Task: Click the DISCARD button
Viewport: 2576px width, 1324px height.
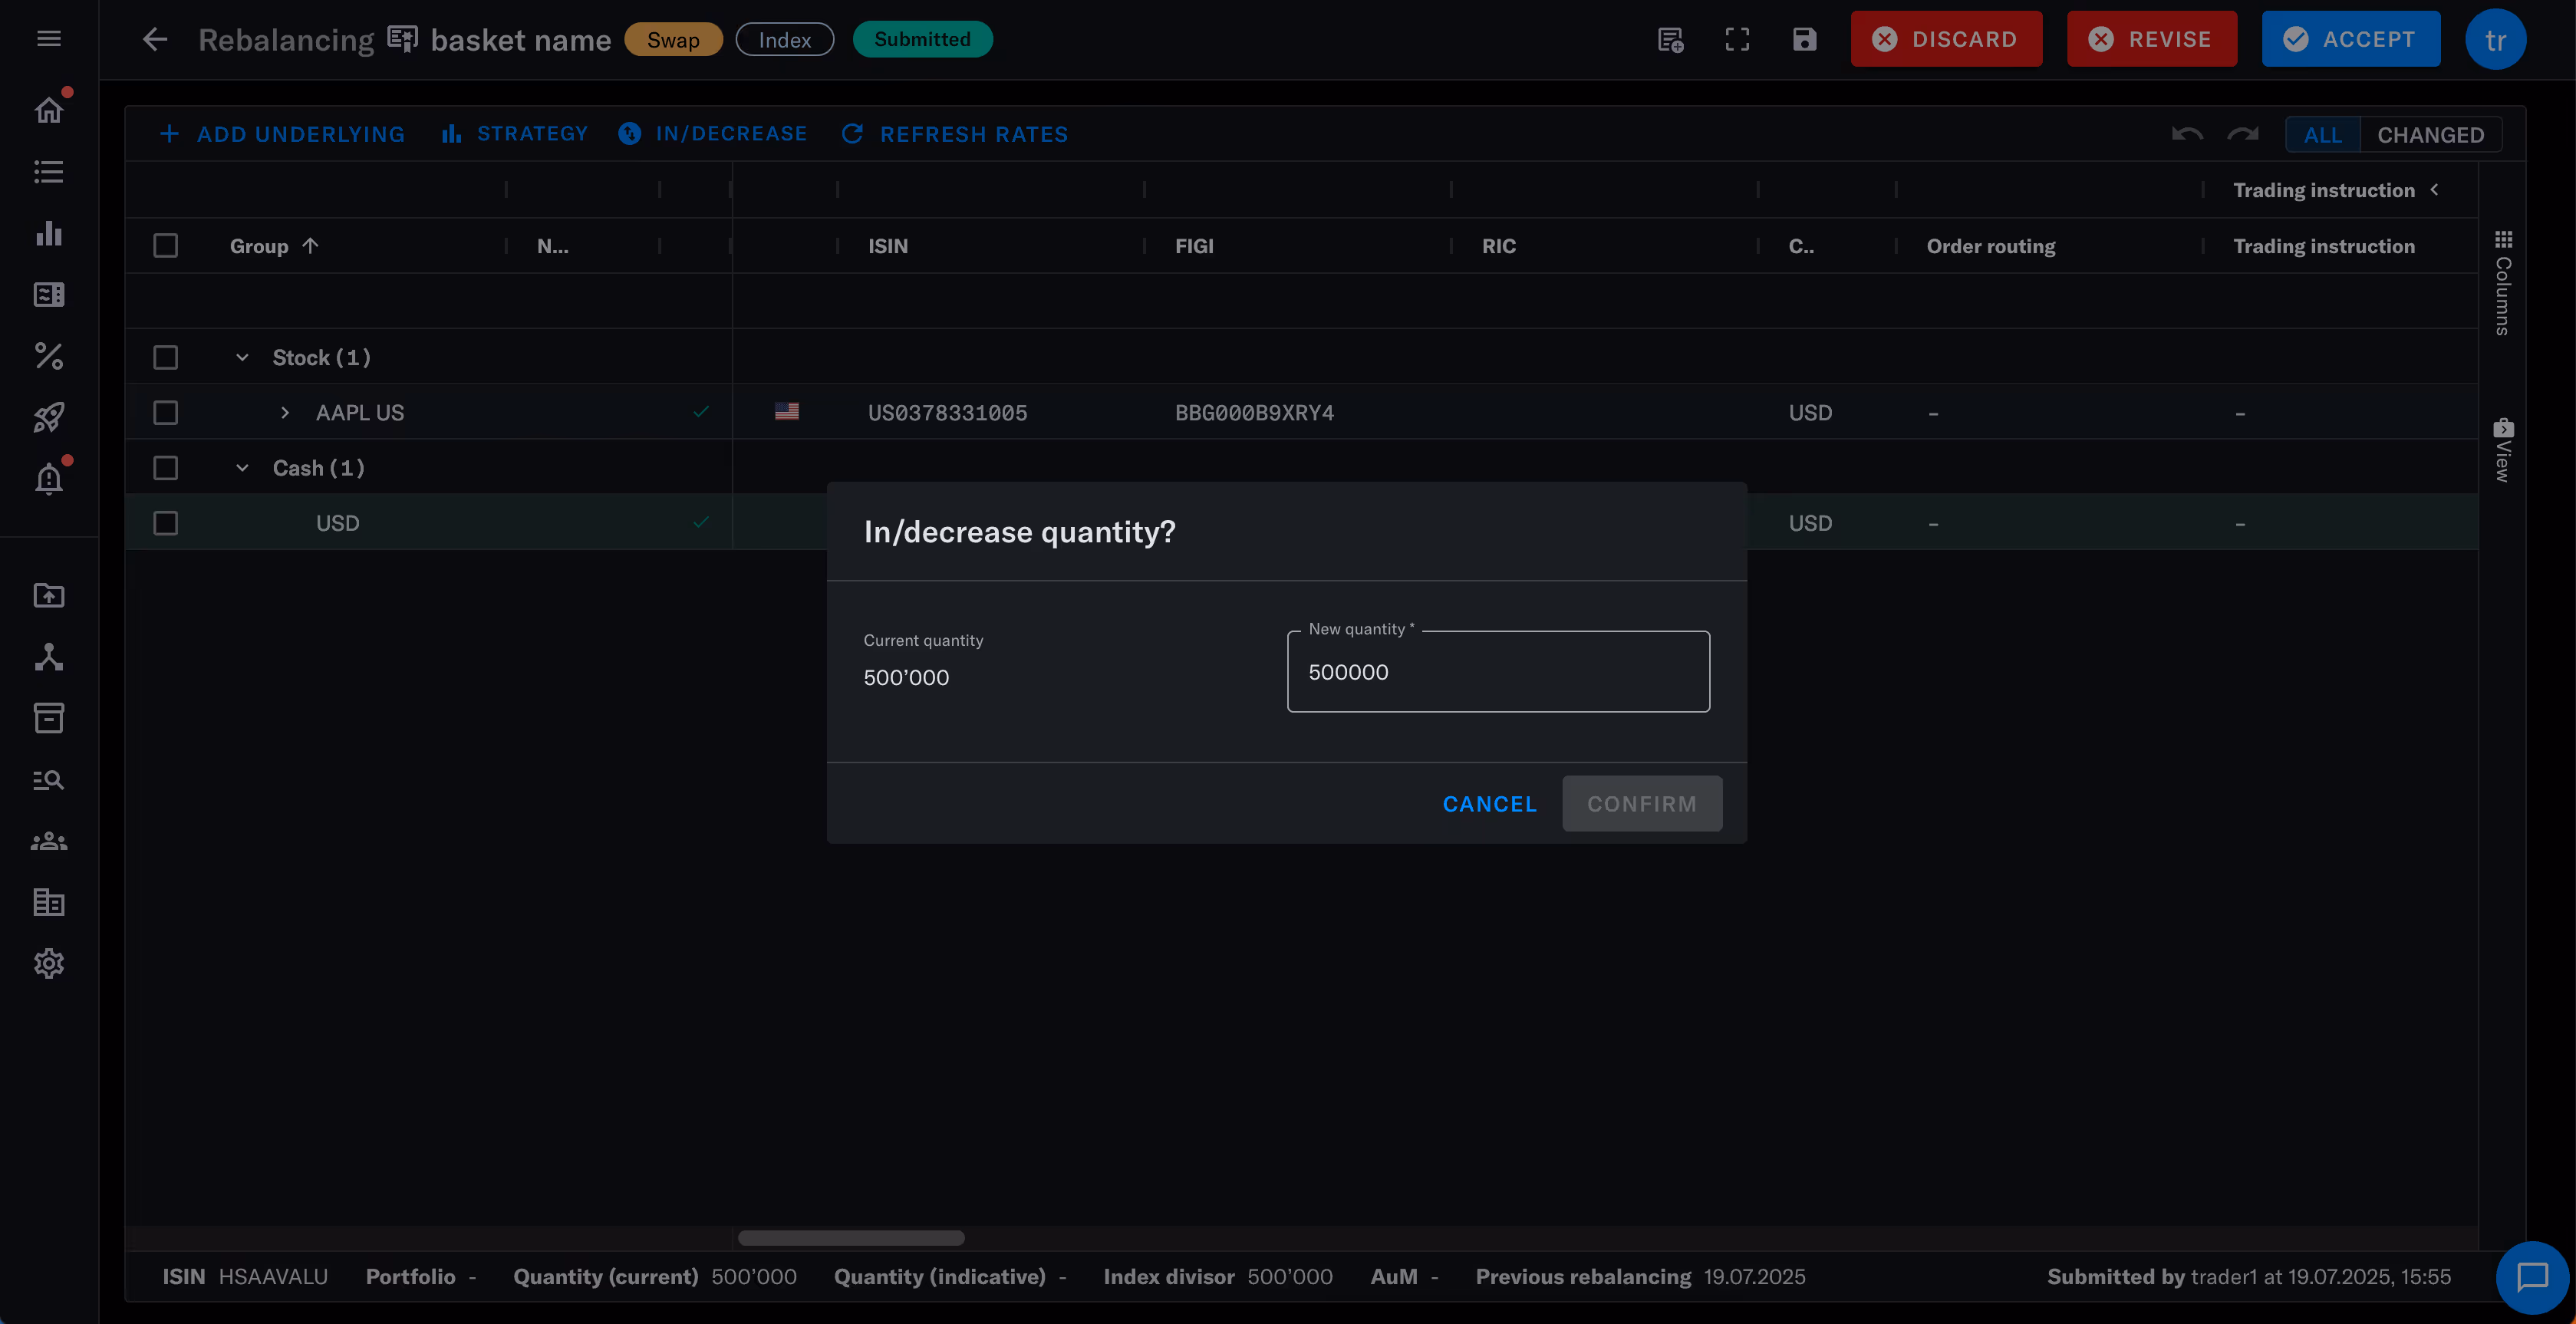Action: tap(1946, 40)
